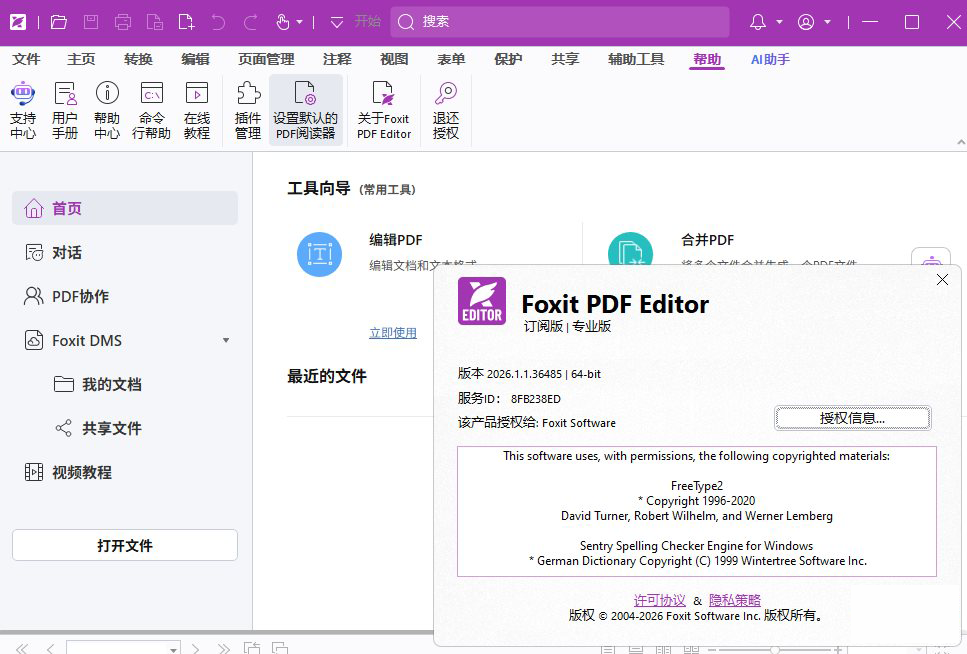Open the user account icon
The width and height of the screenshot is (967, 654).
(806, 22)
